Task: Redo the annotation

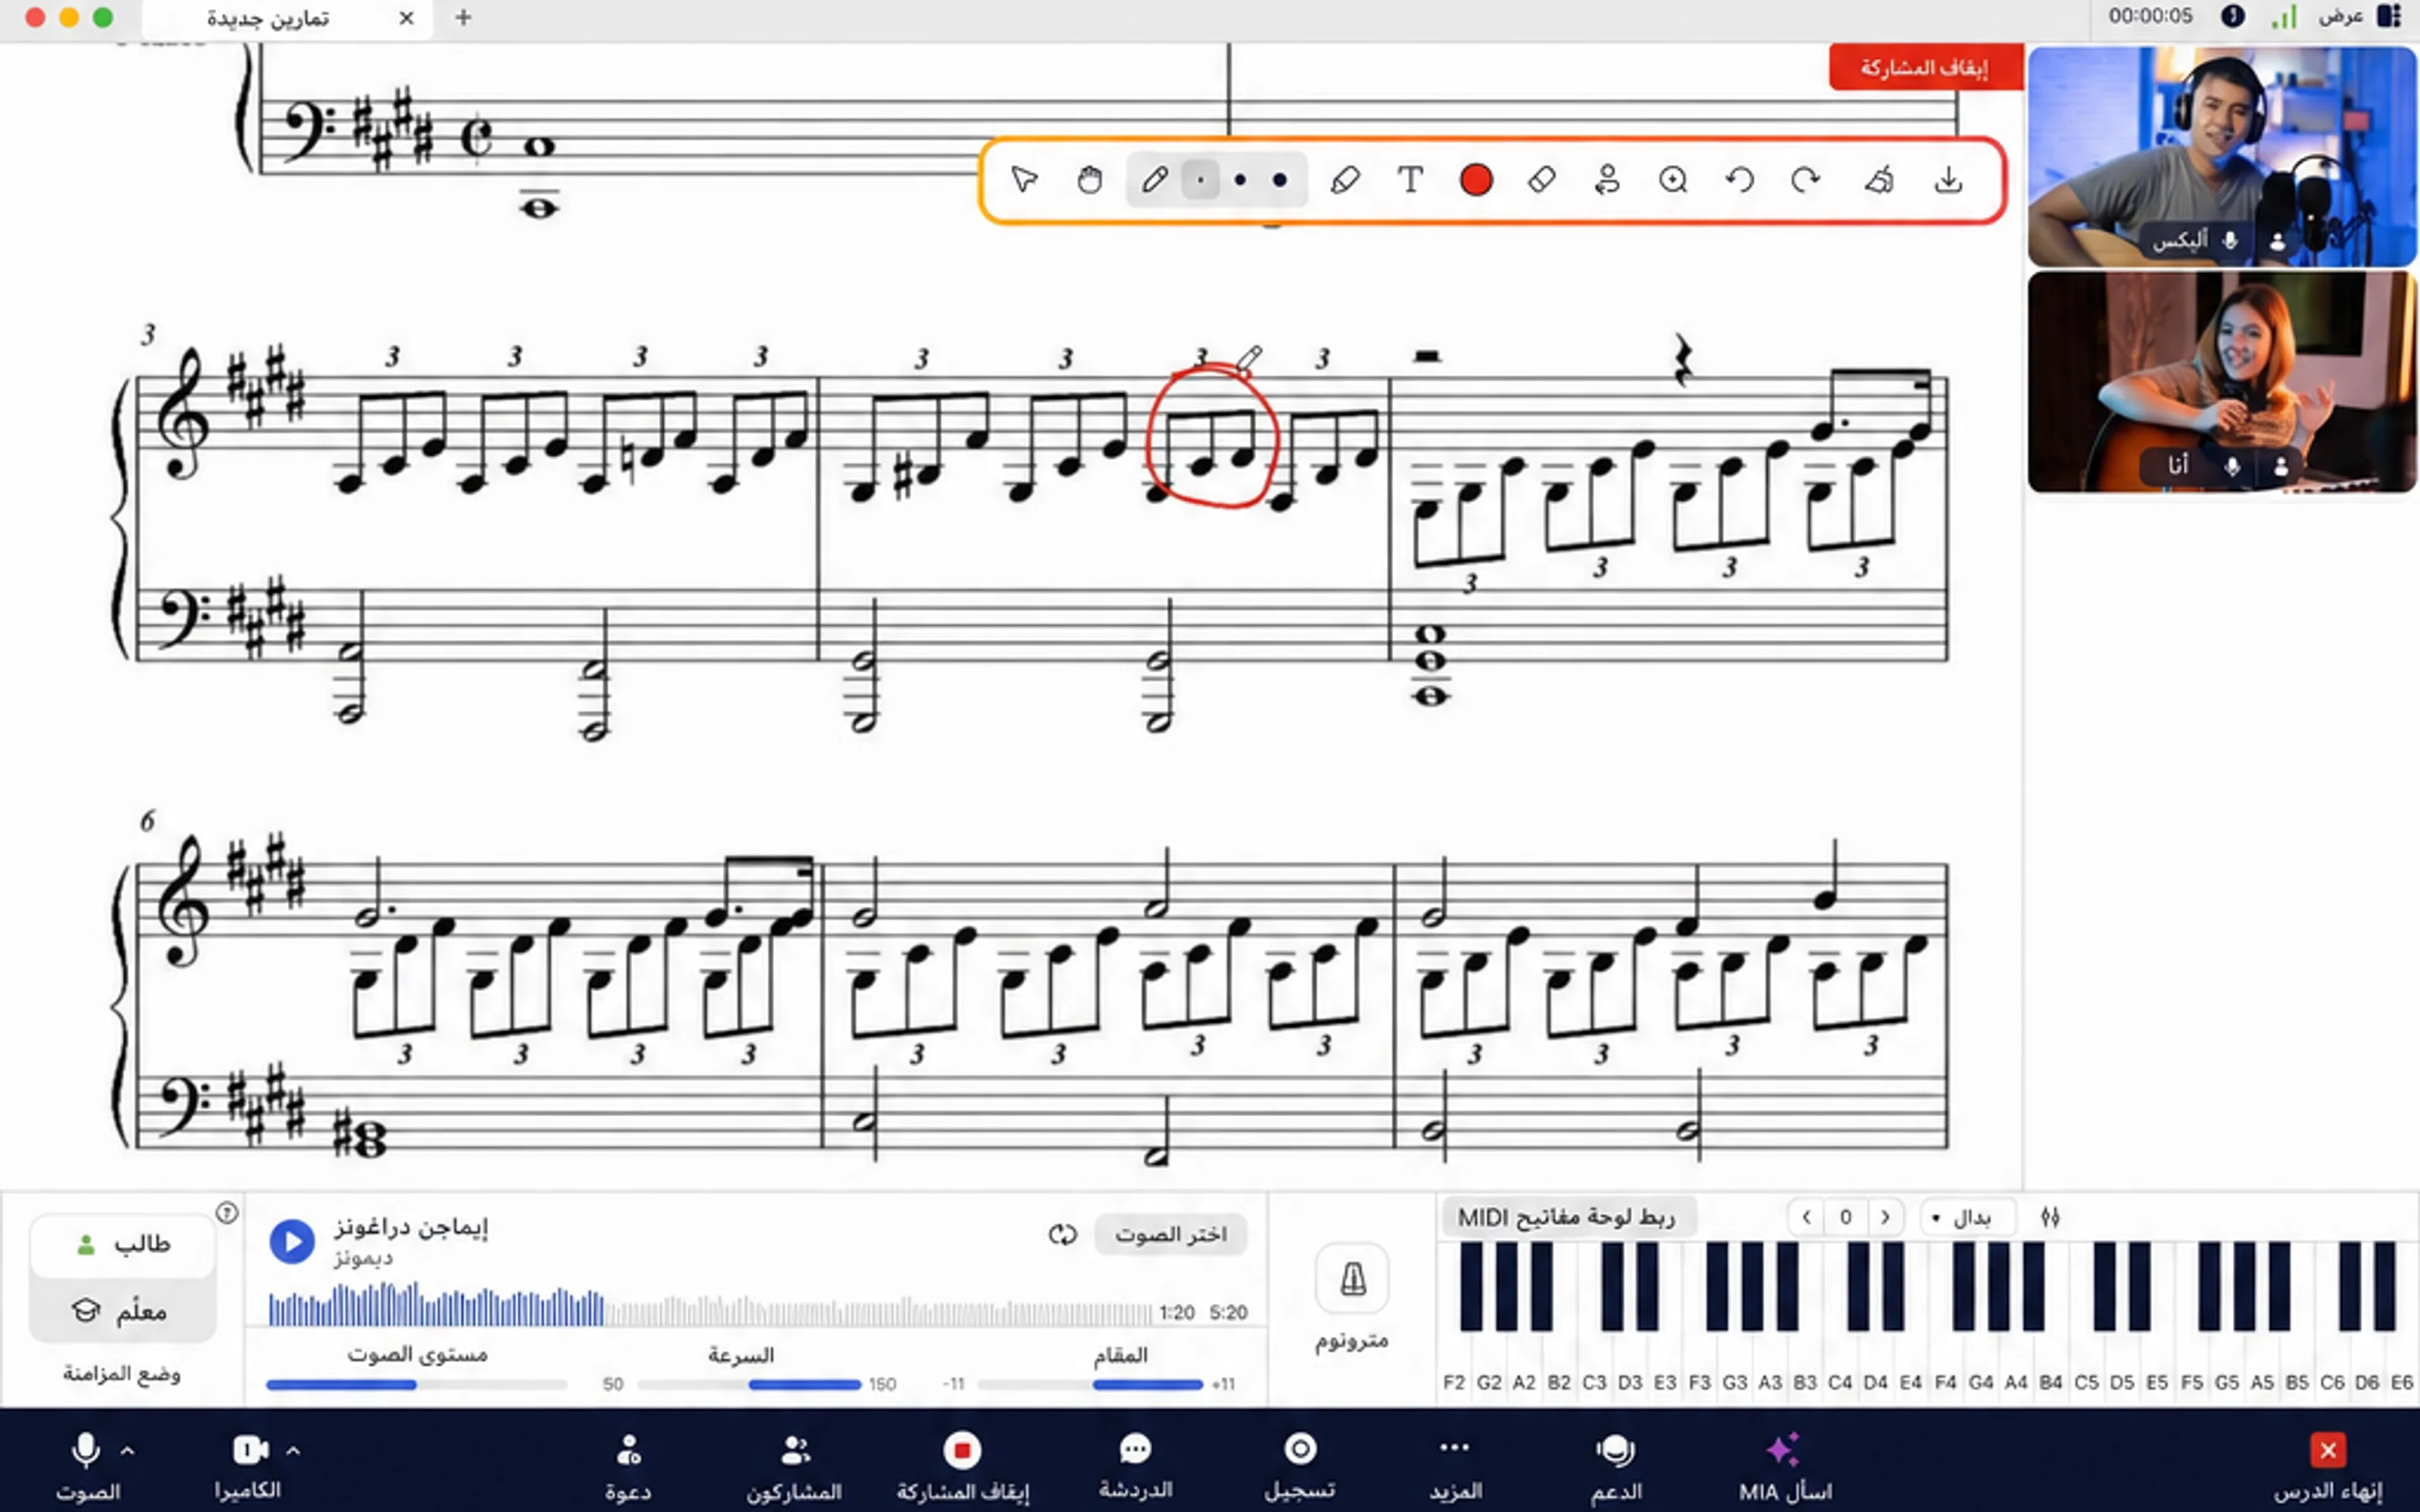Action: pos(1805,180)
